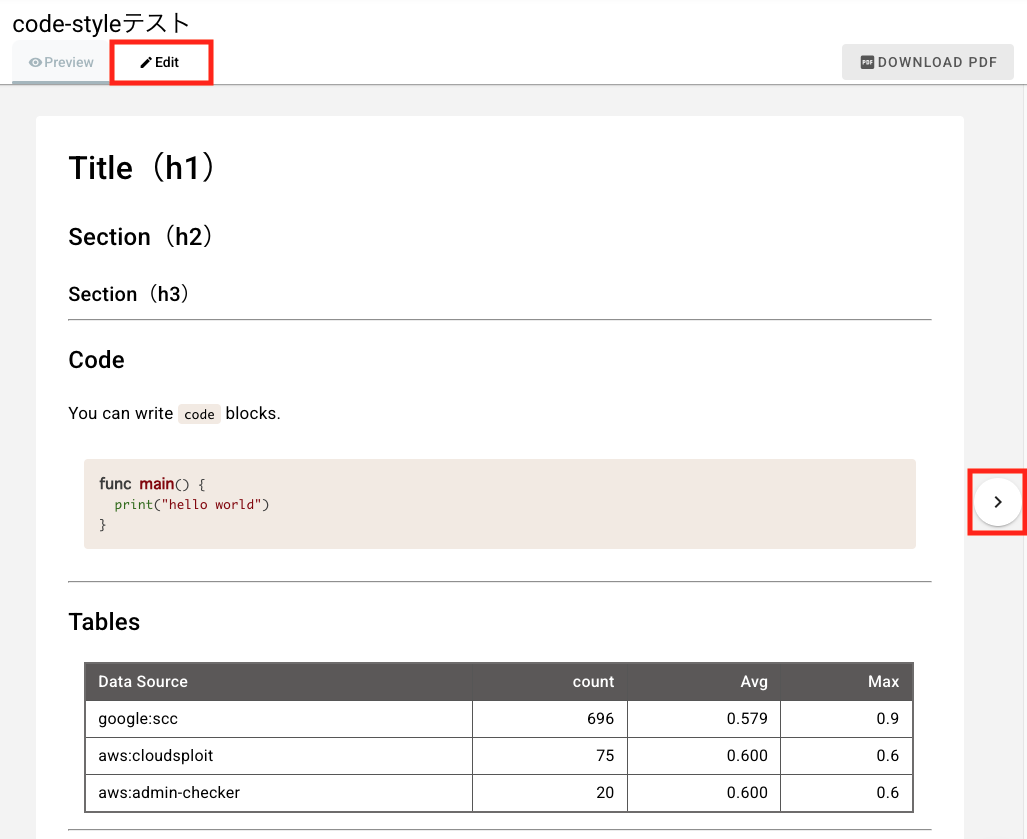This screenshot has height=839, width=1027.
Task: Click the google:scc table cell
Action: tap(279, 718)
